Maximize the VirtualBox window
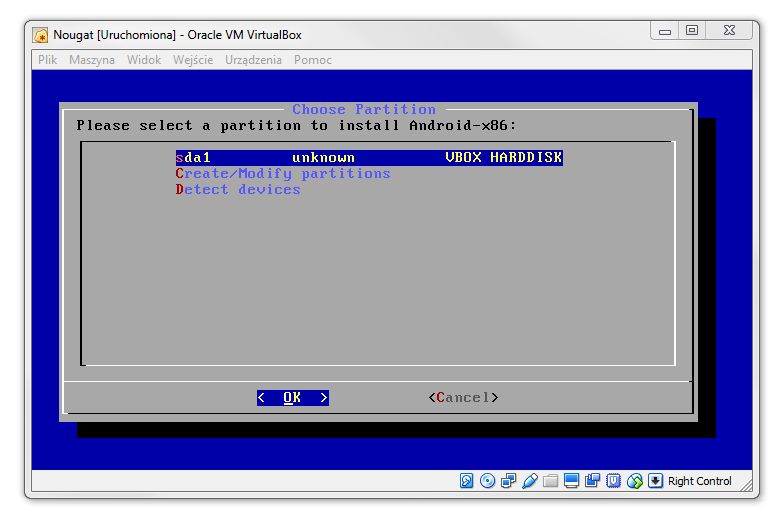 tap(692, 30)
